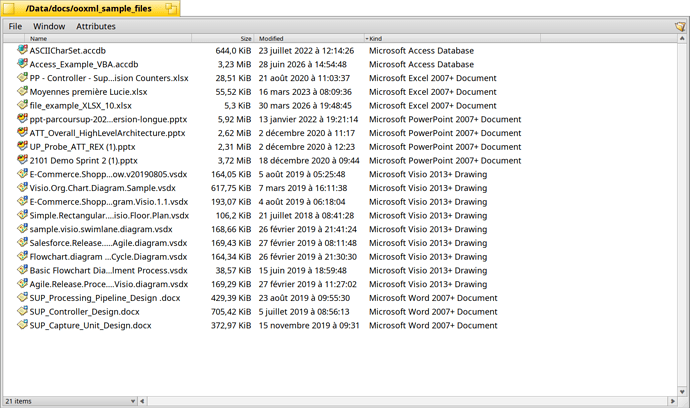Click the zoom icon on the yellow tab
The image size is (690, 408).
click(171, 8)
